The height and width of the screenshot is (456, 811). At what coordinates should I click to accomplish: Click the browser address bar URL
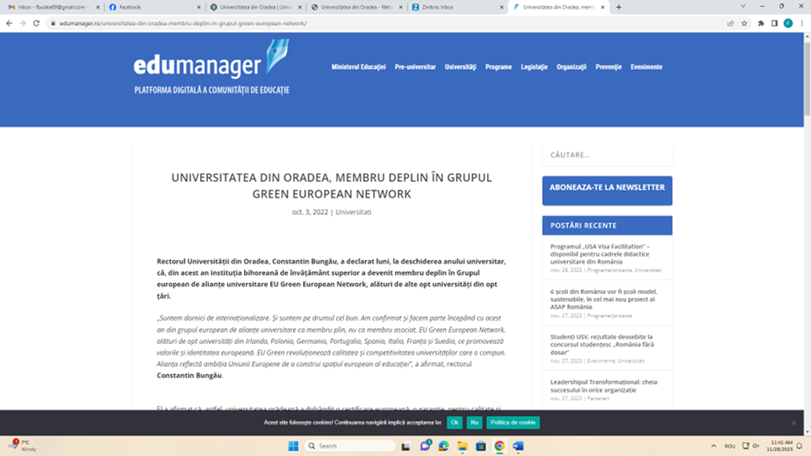(x=200, y=23)
